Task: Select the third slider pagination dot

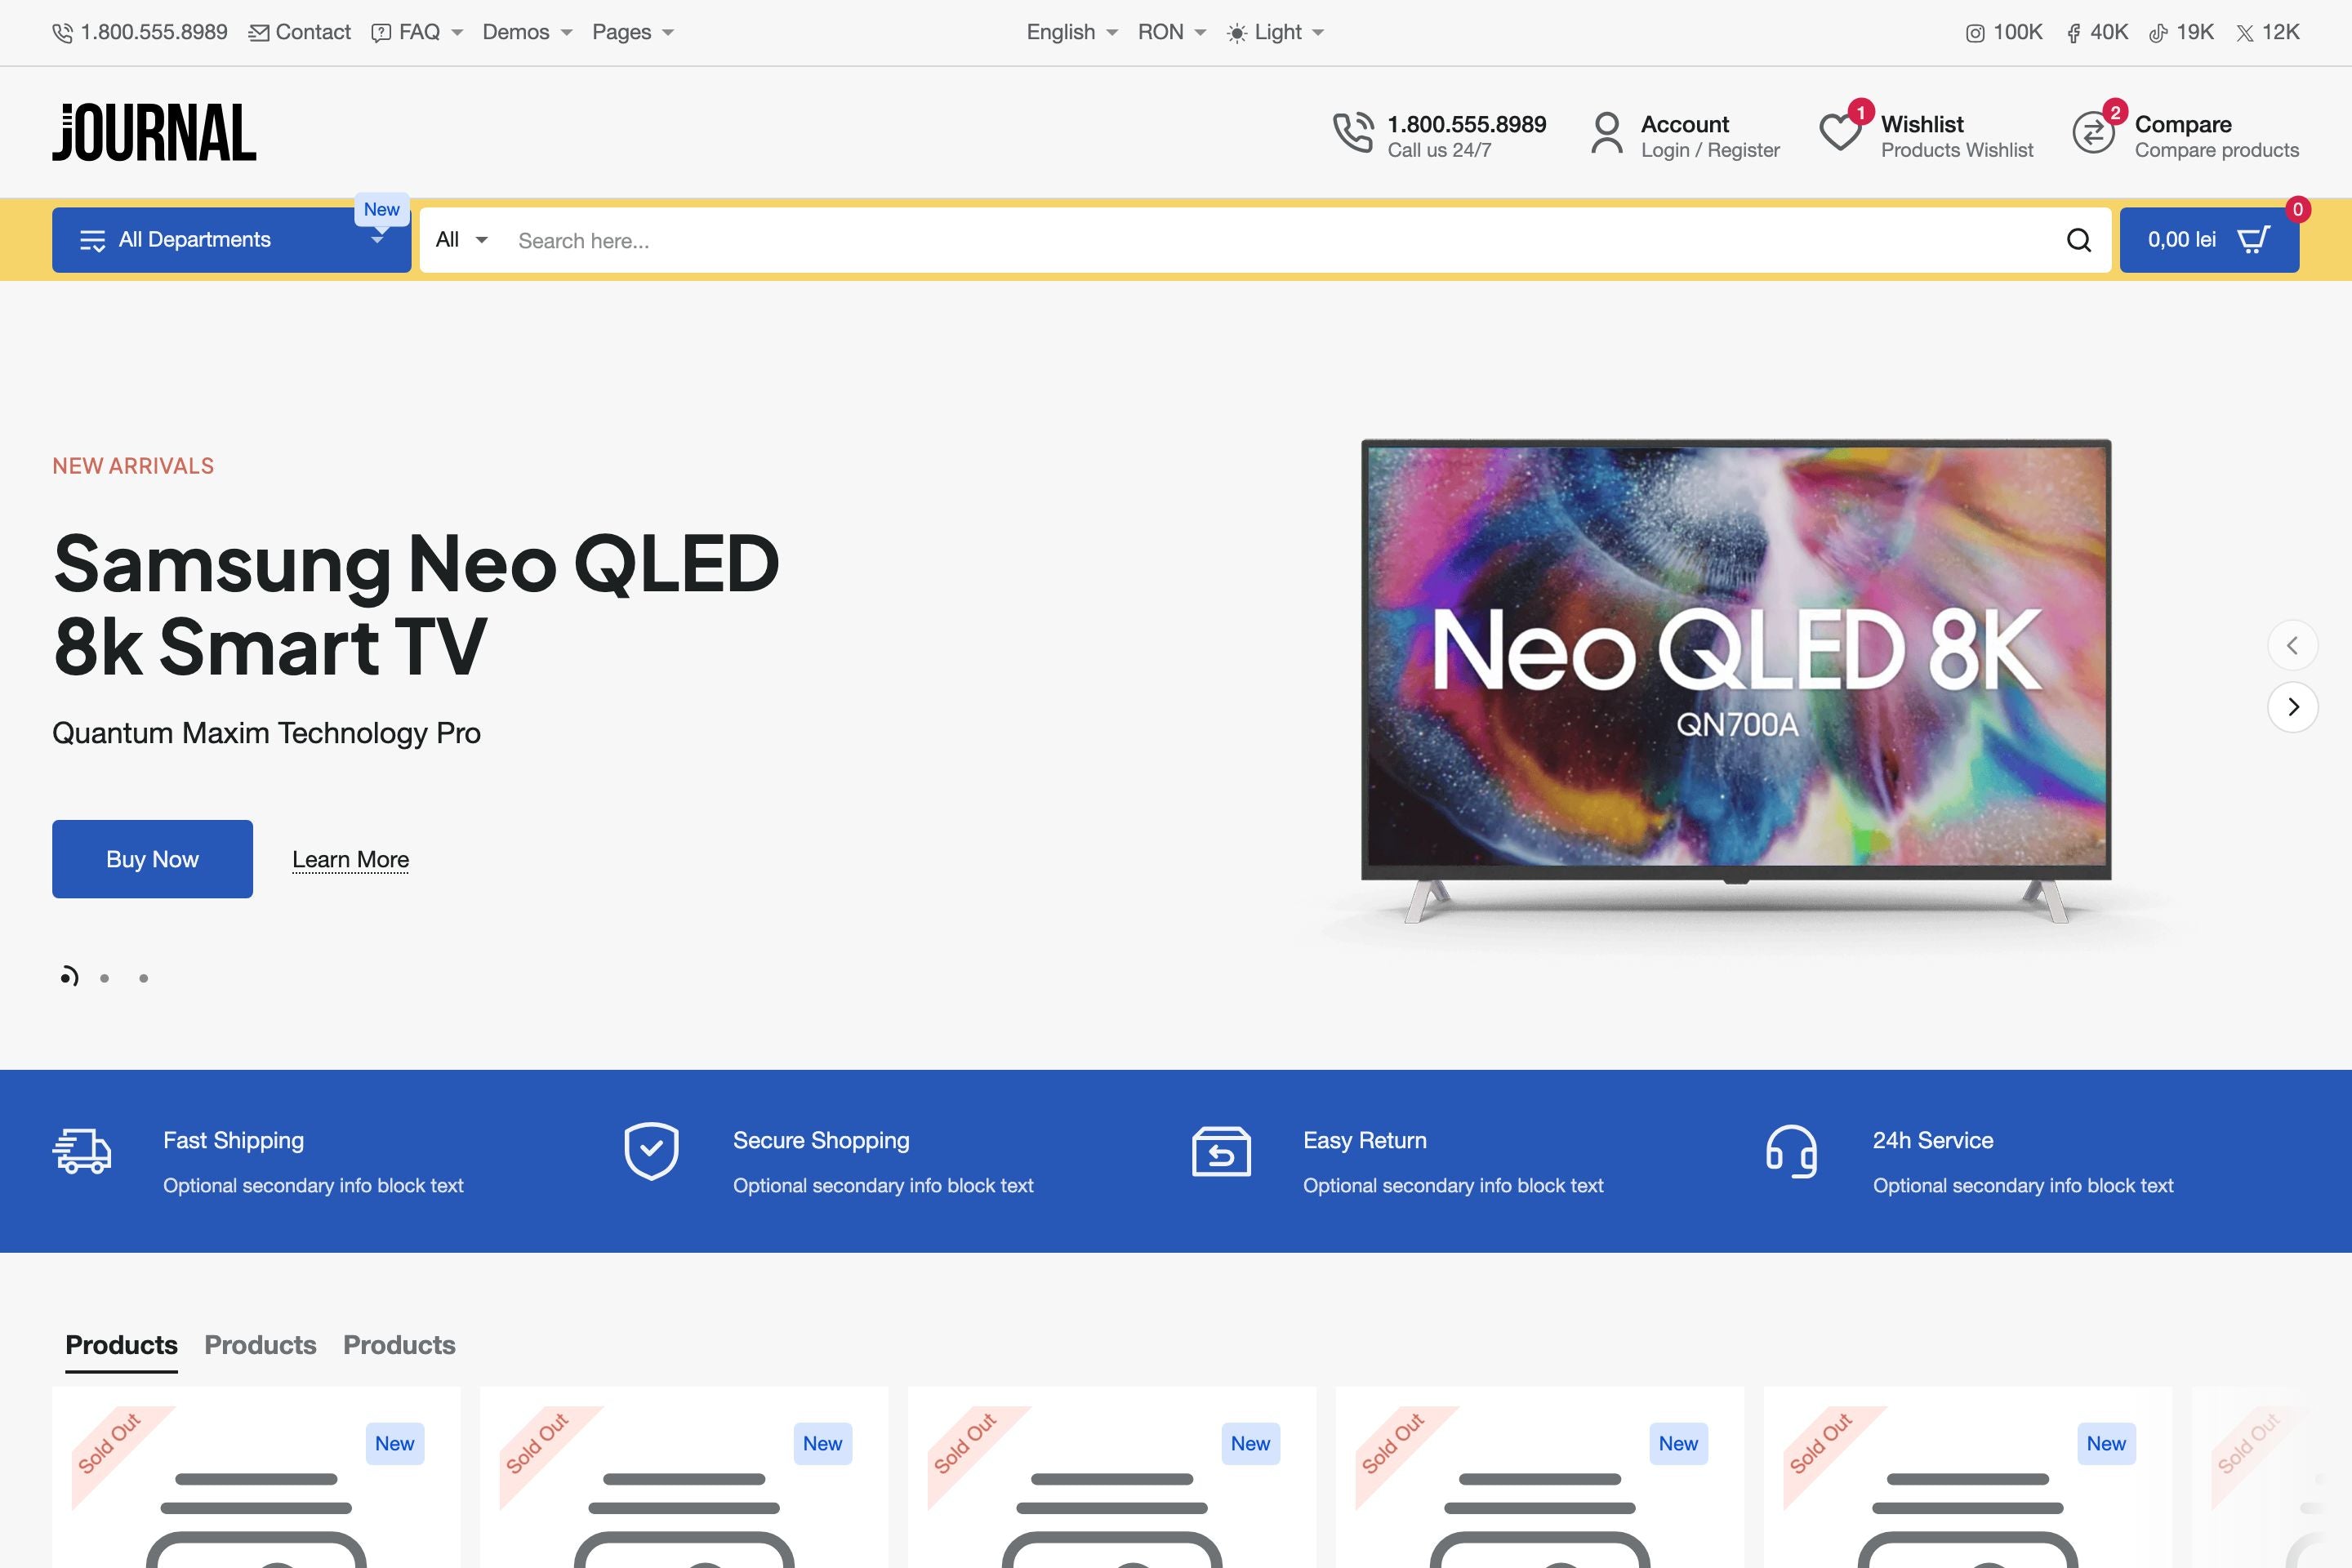Action: pos(143,978)
